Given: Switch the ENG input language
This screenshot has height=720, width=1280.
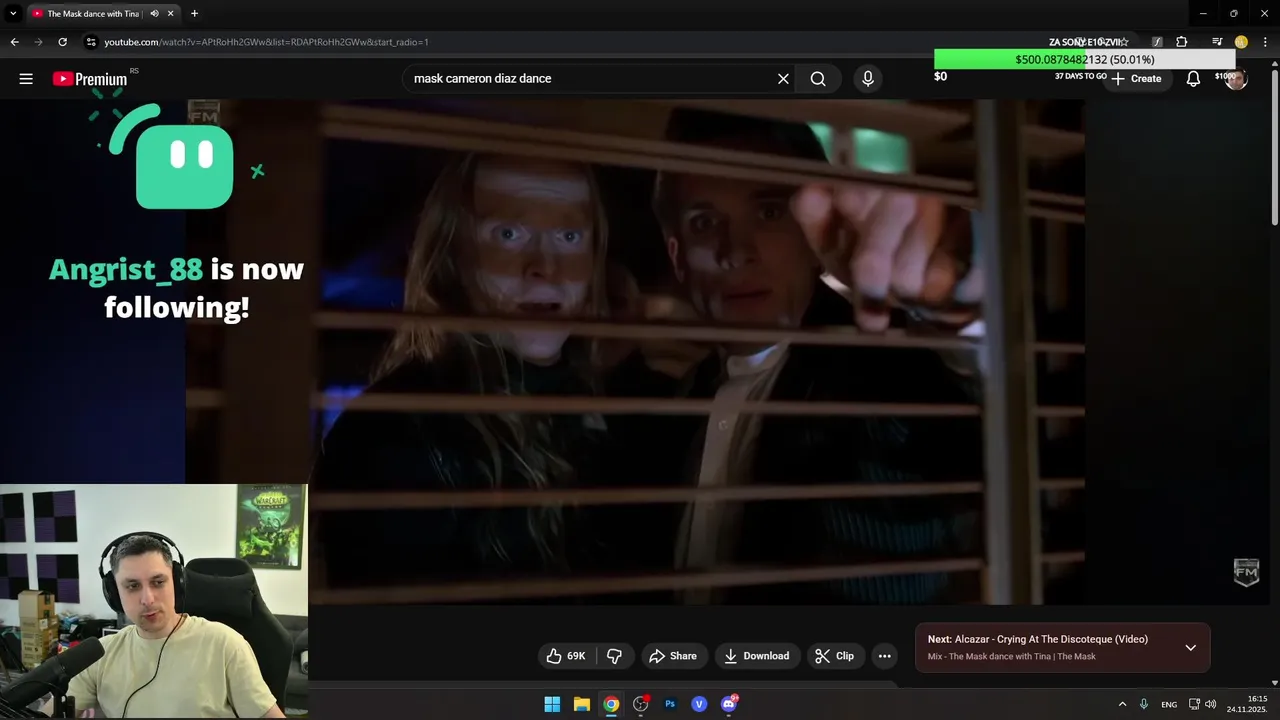Looking at the screenshot, I should [x=1169, y=705].
